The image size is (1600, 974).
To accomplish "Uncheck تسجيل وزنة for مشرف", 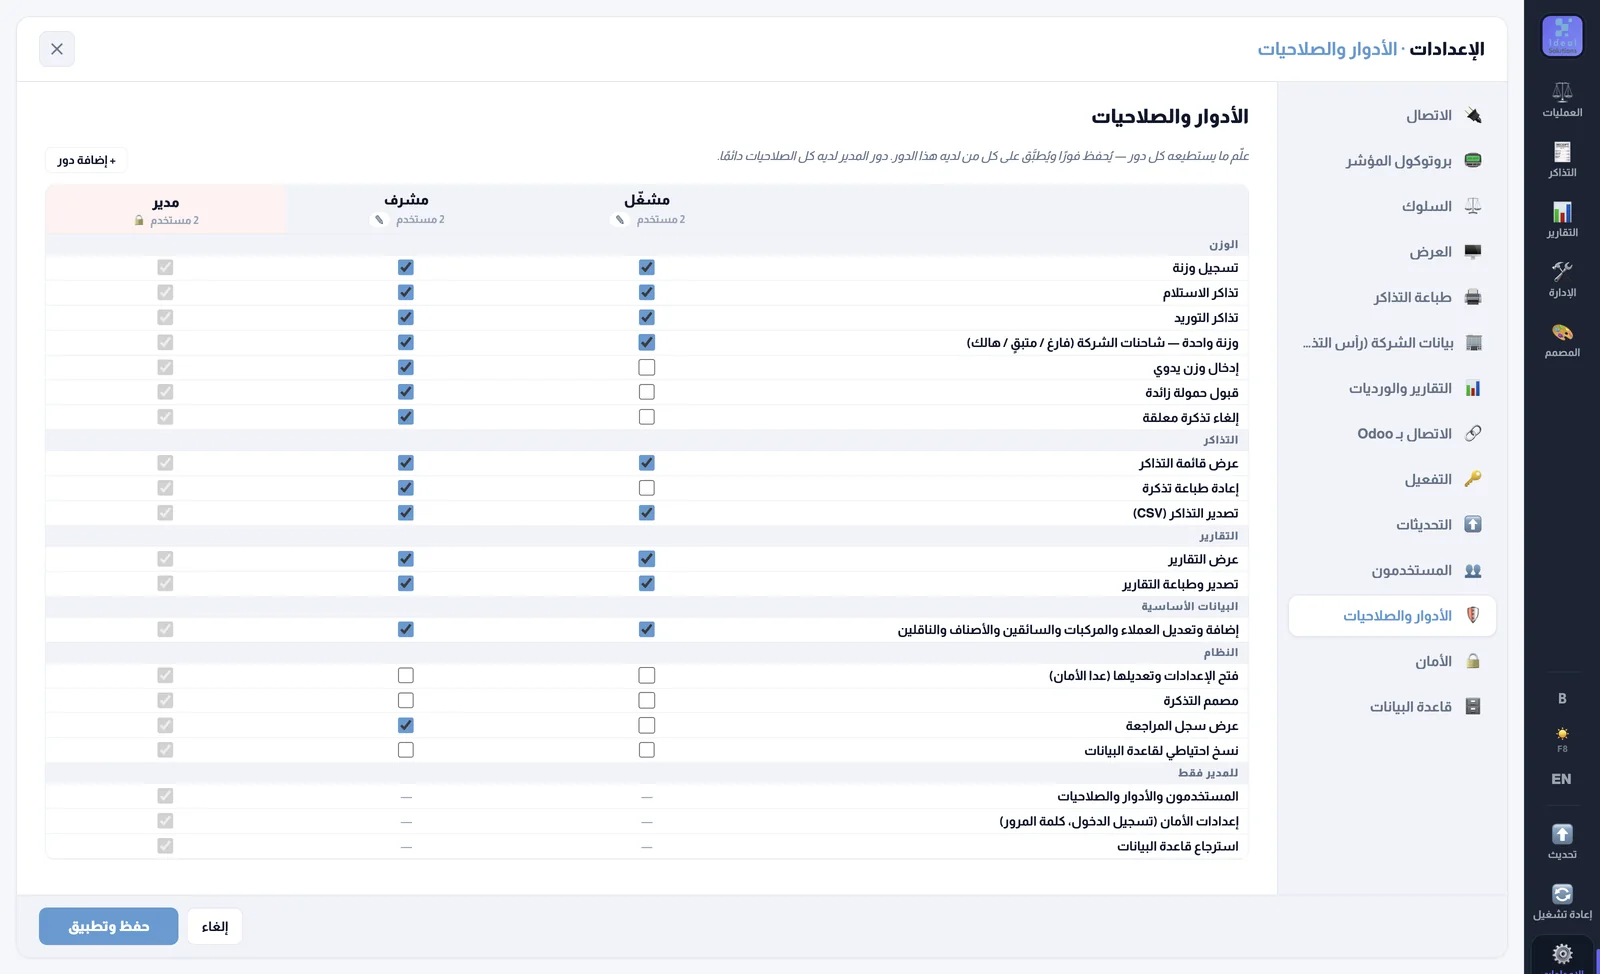I will tap(405, 267).
